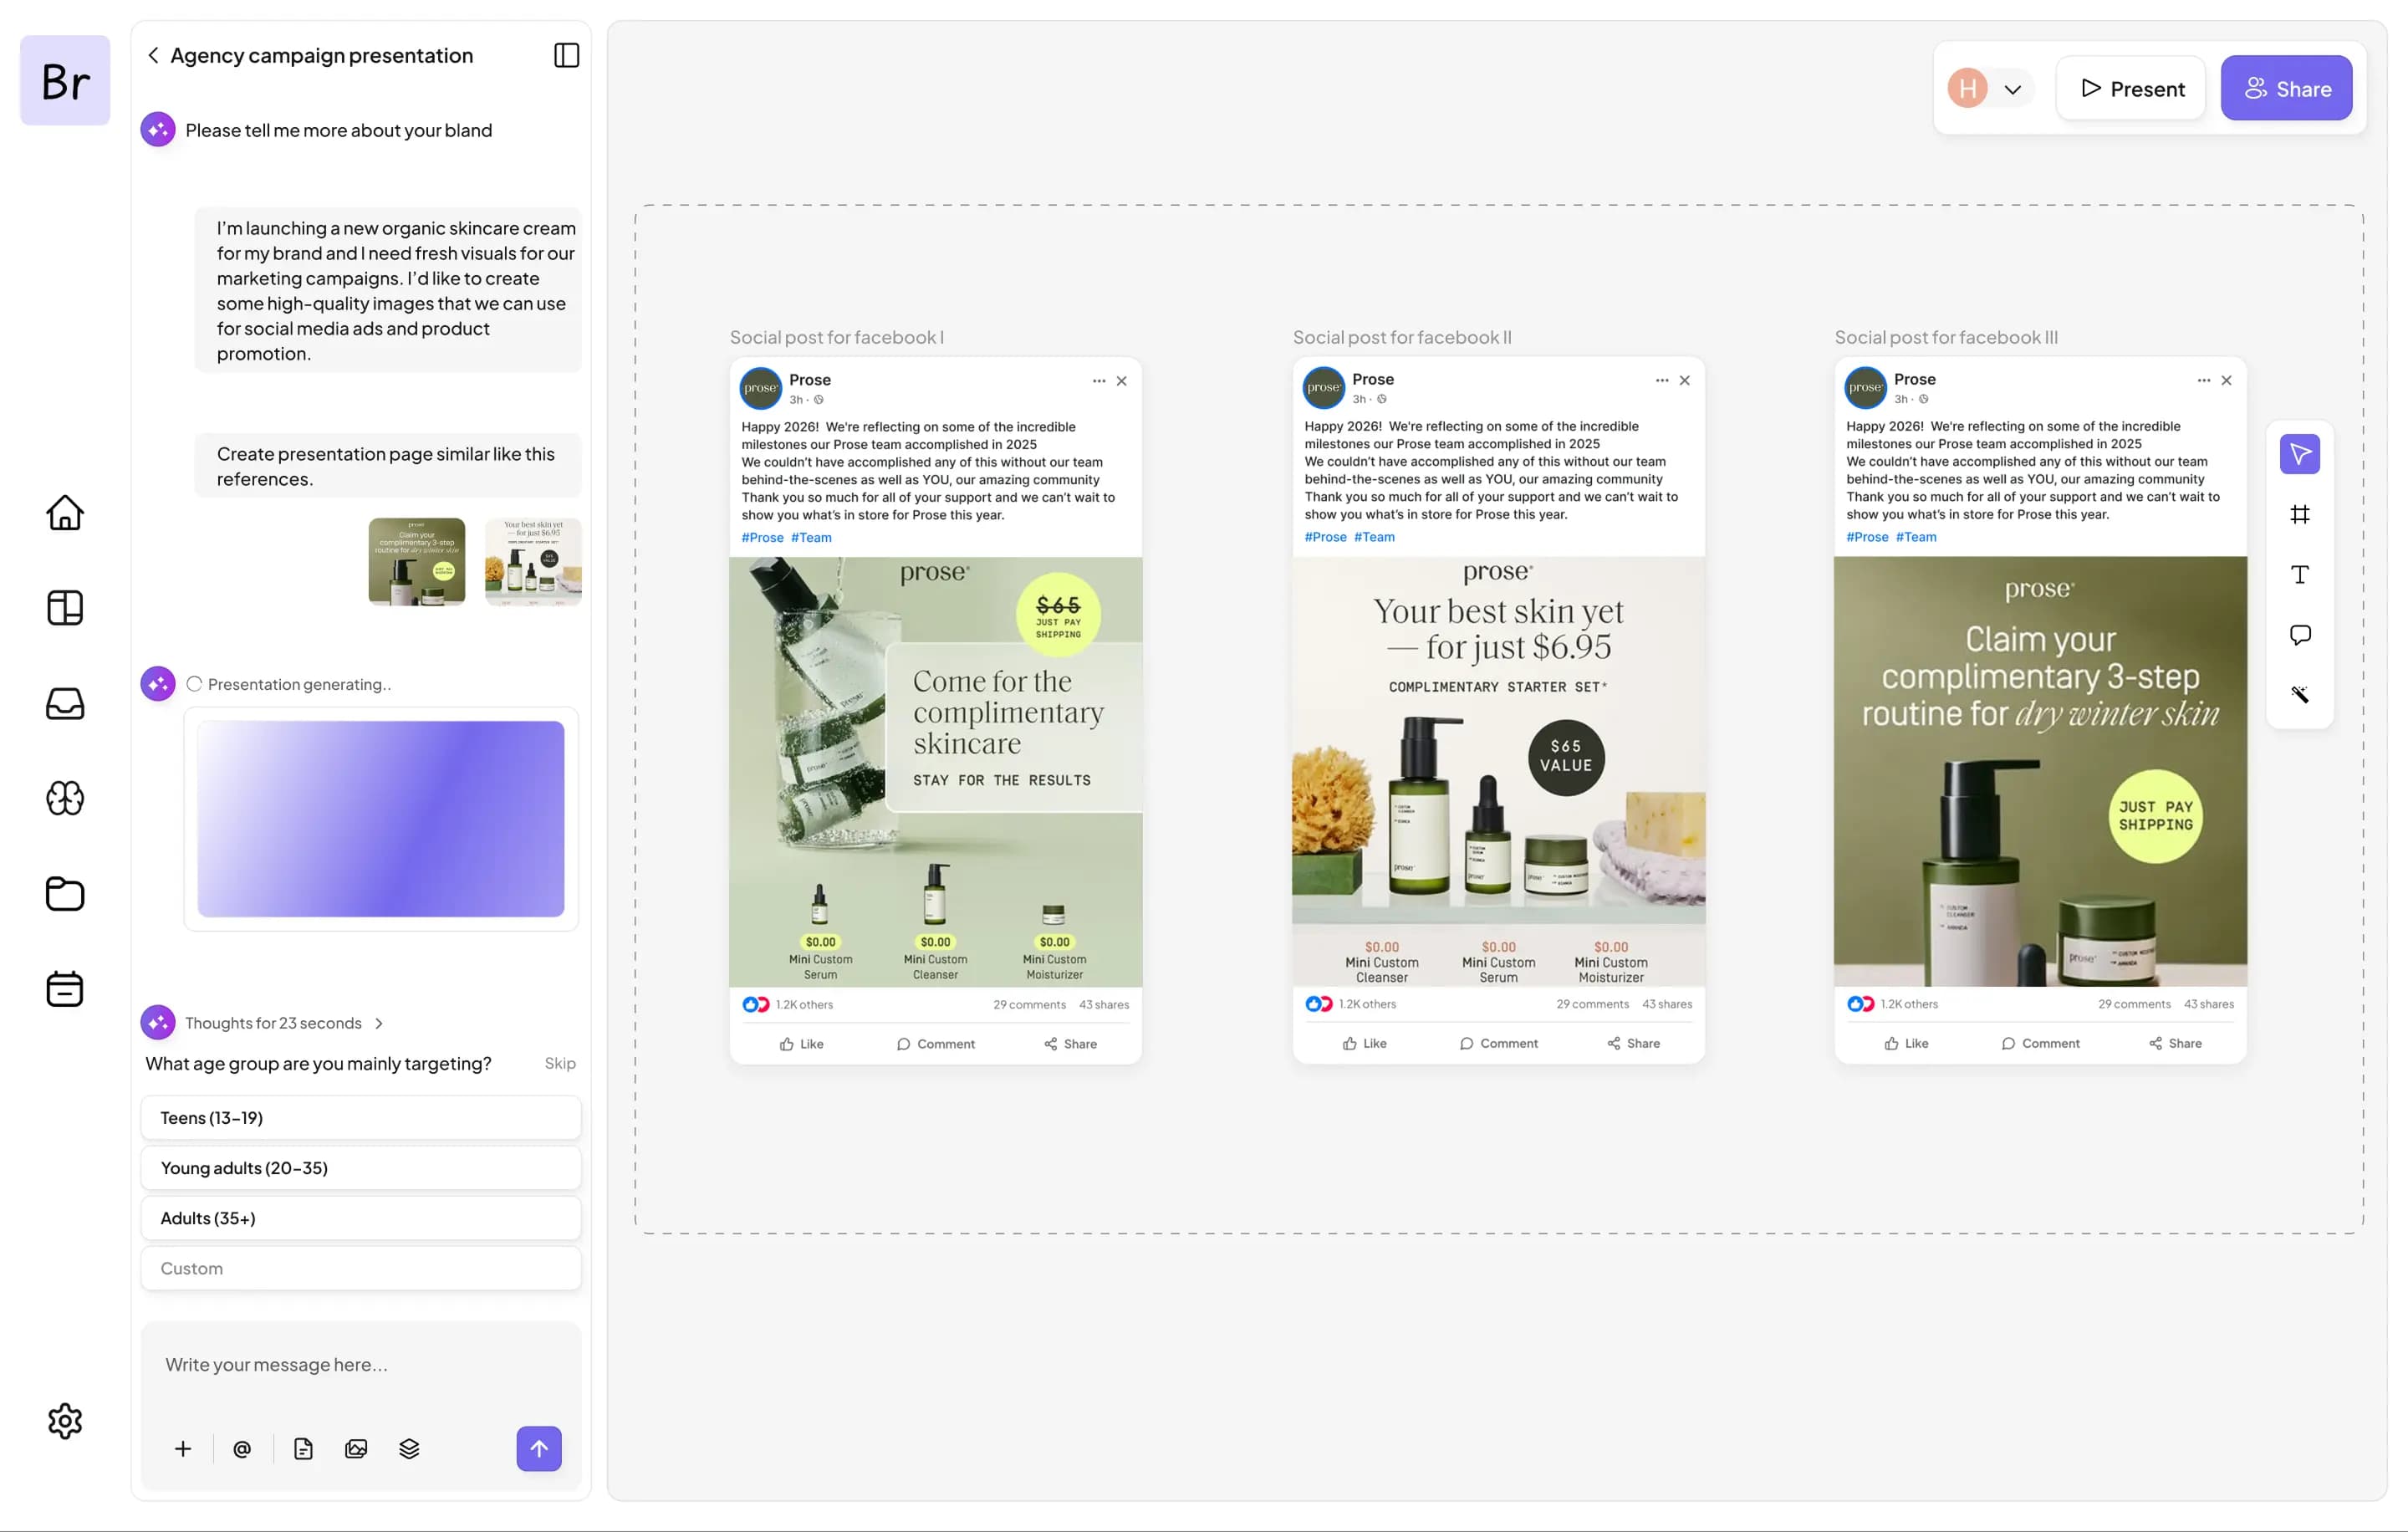Viewport: 2408px width, 1532px height.
Task: Select the text tool
Action: point(2299,574)
